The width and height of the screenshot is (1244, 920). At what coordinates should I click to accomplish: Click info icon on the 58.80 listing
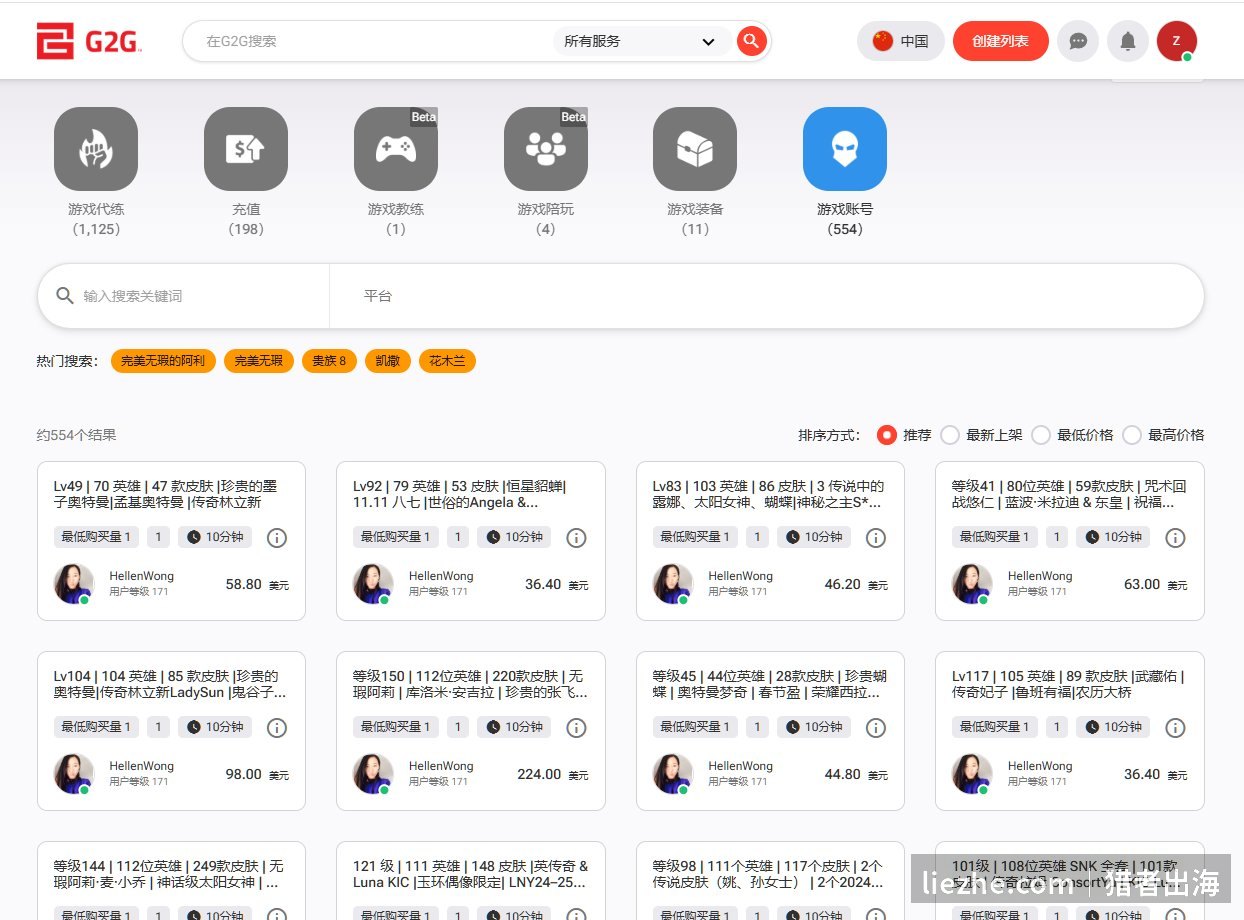point(277,538)
